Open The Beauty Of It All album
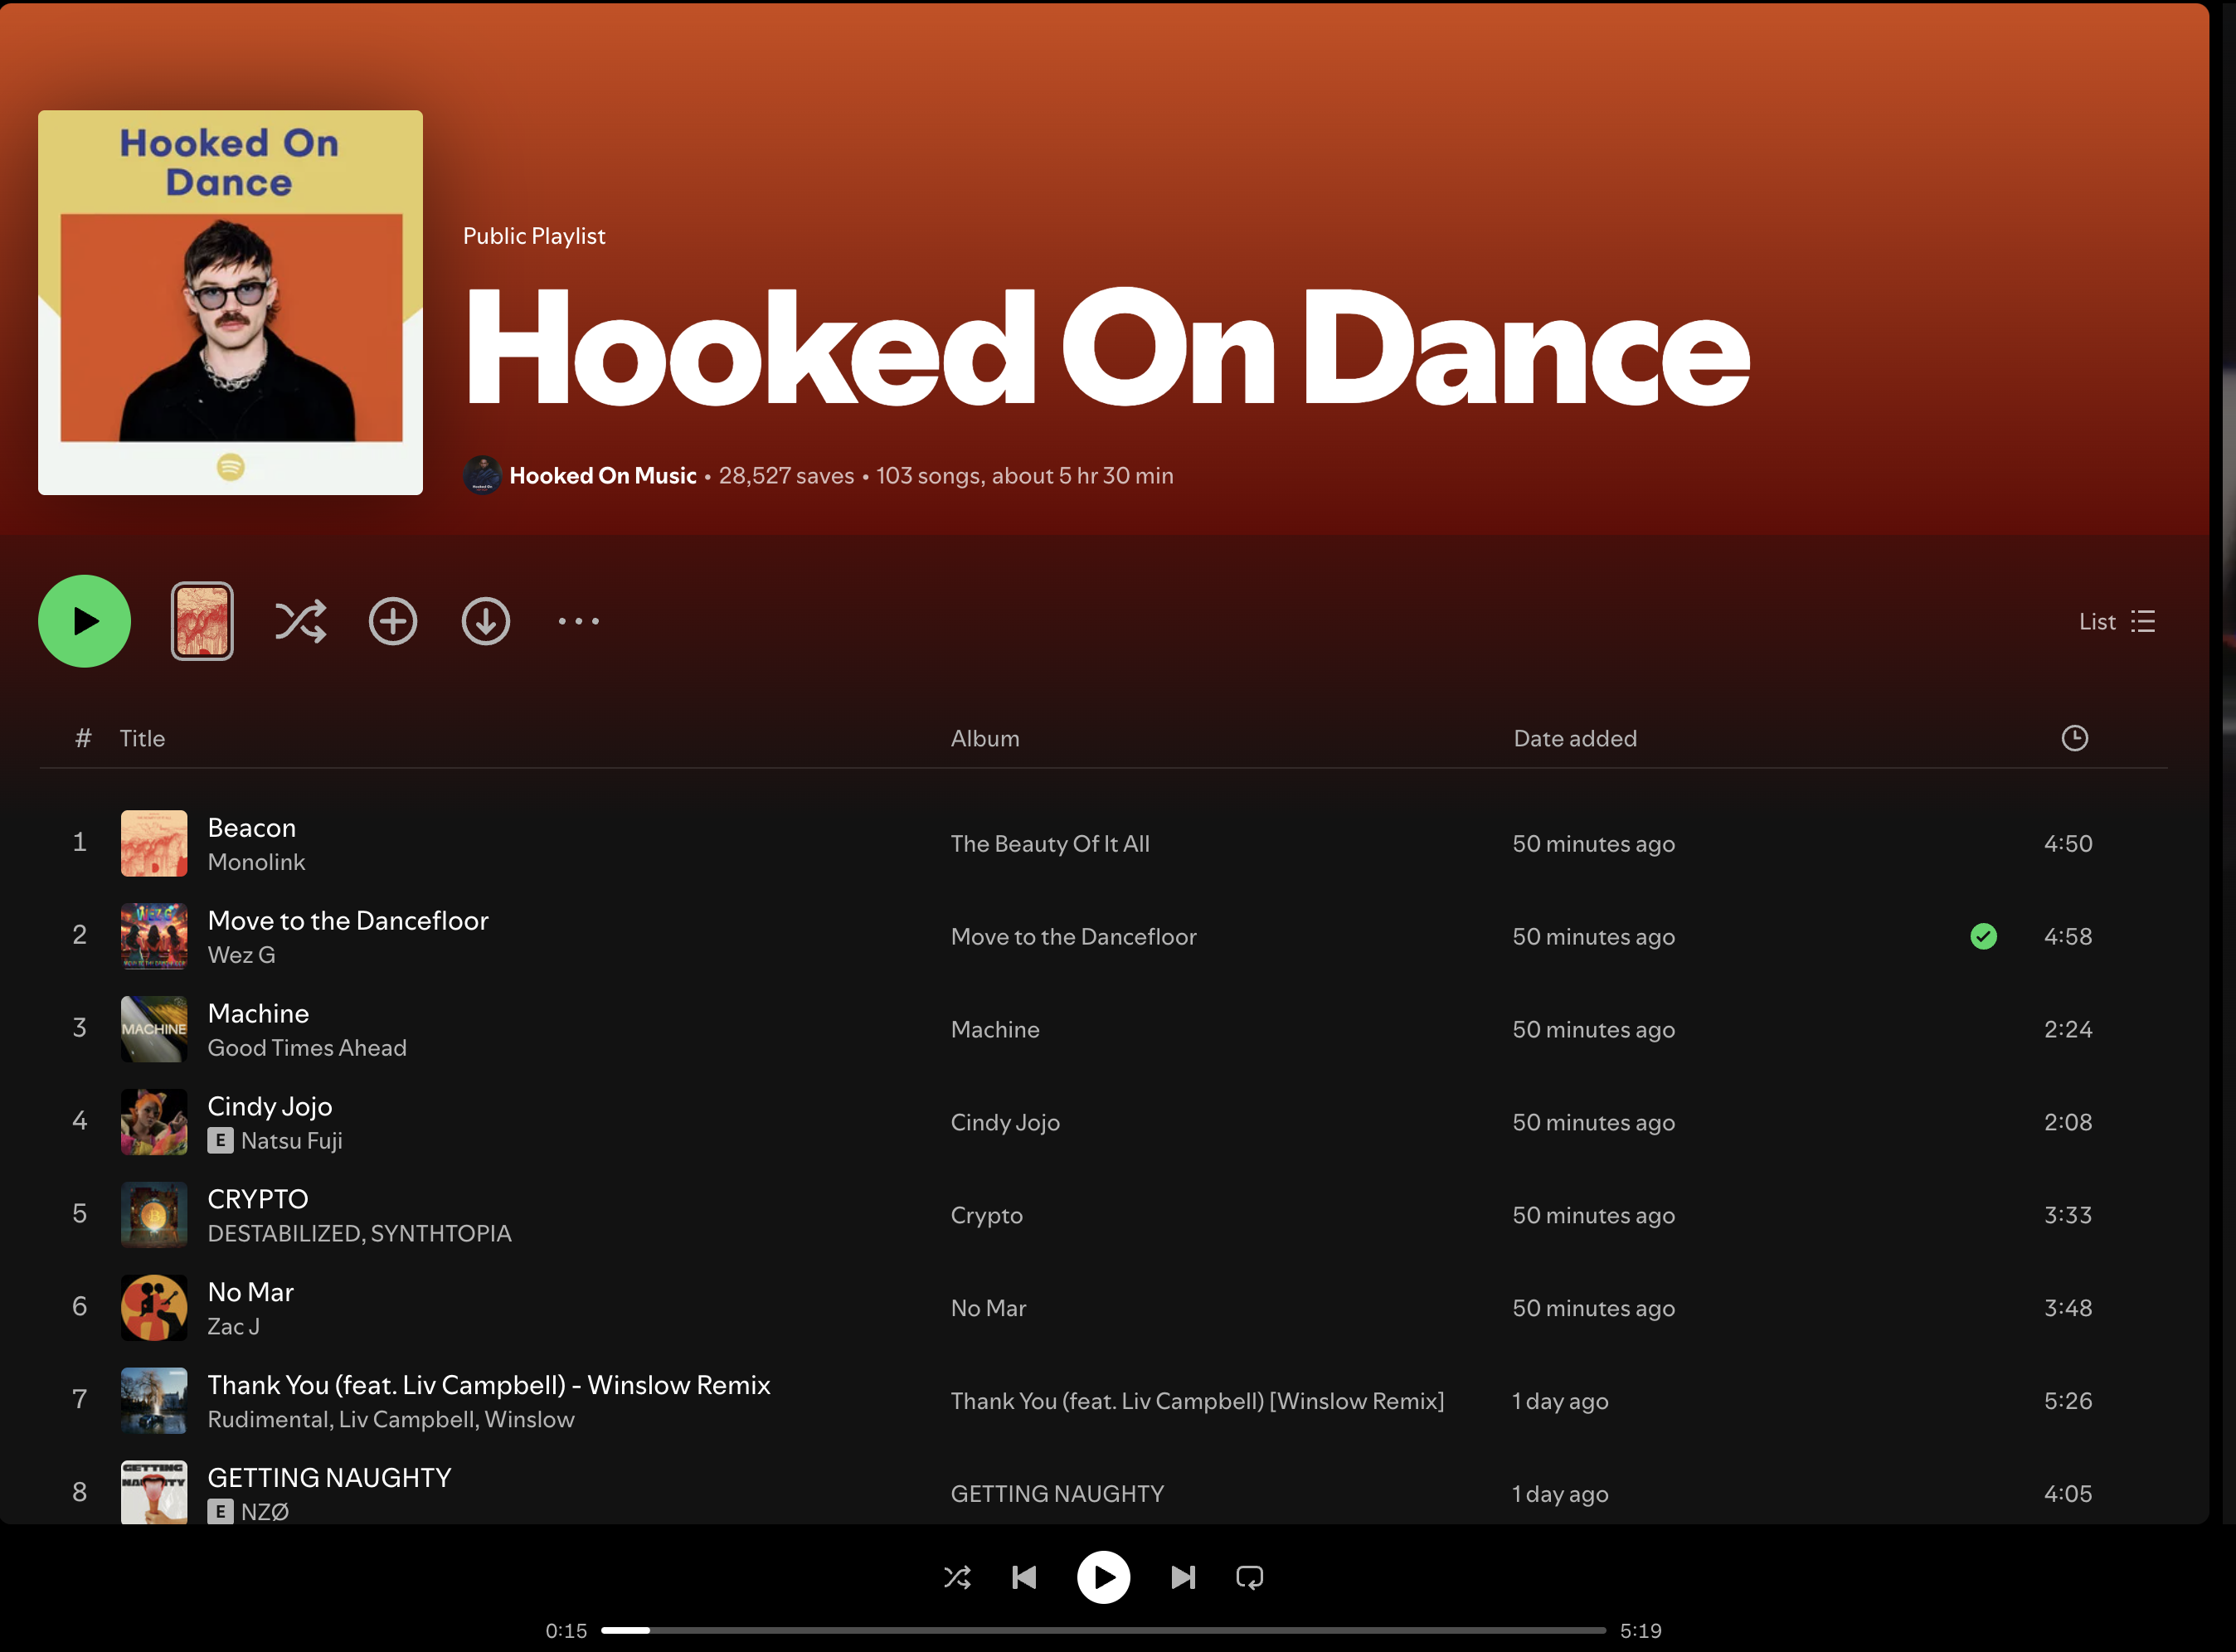Image resolution: width=2236 pixels, height=1652 pixels. click(x=1050, y=844)
